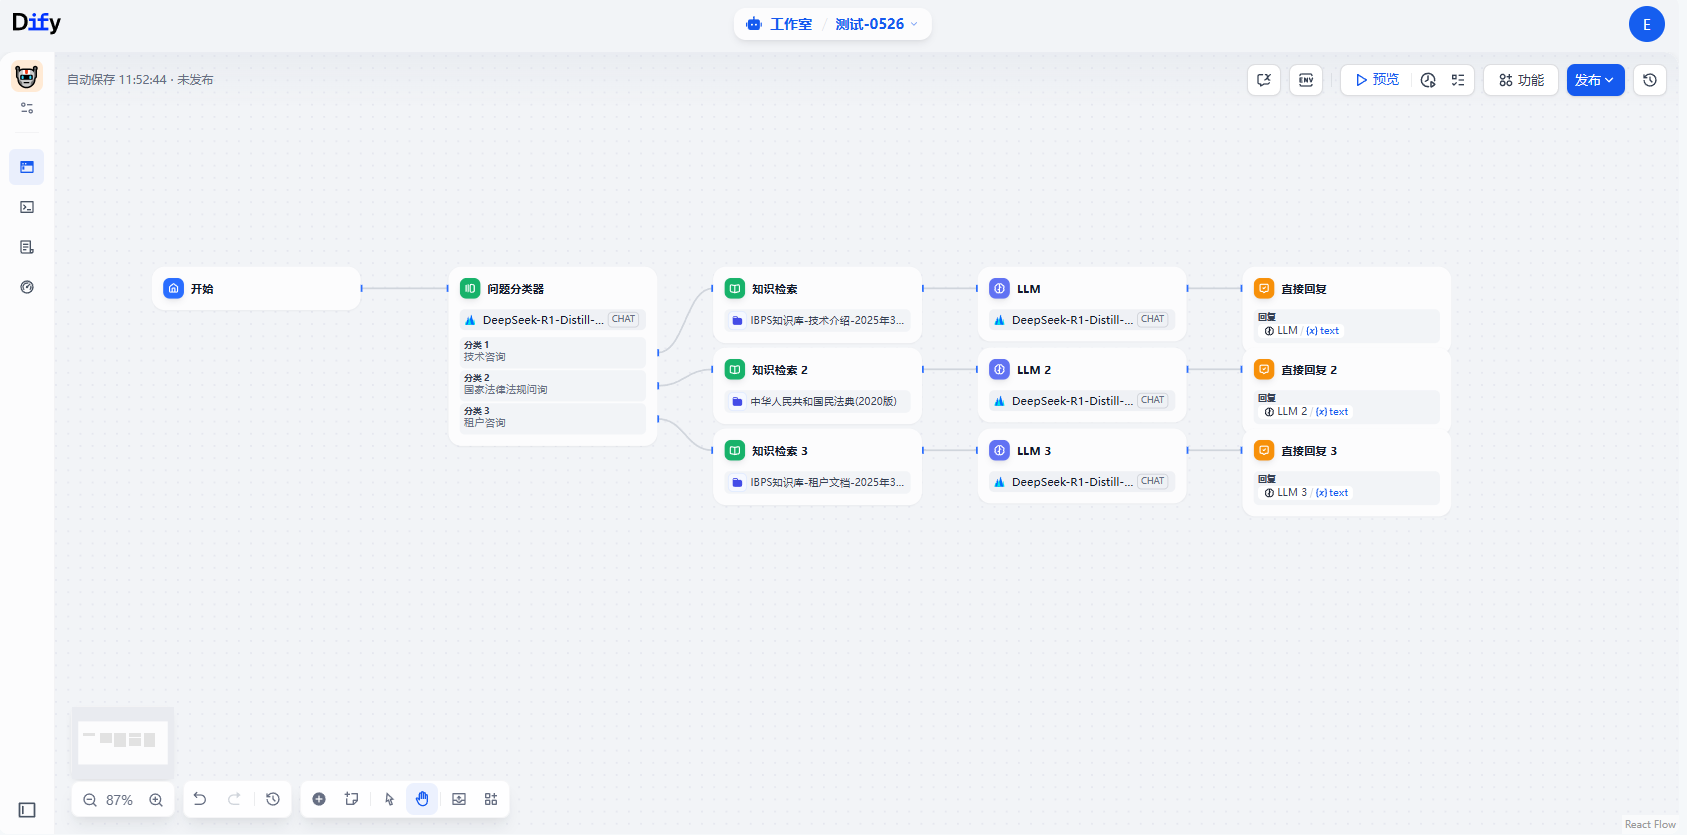This screenshot has height=835, width=1687.
Task: Open the ENV environment variables button
Action: (1306, 80)
